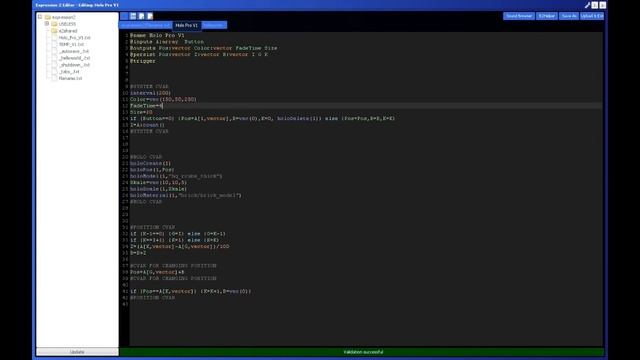Open TEMP_V1.txt in the file tree
This screenshot has height=360, width=640.
coord(71,44)
